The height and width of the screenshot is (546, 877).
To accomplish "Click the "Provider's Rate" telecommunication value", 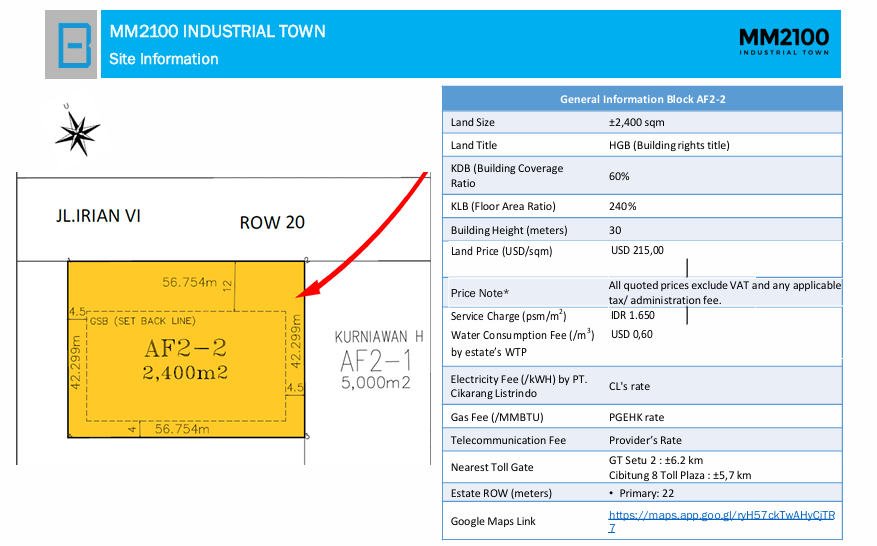I will tap(645, 440).
